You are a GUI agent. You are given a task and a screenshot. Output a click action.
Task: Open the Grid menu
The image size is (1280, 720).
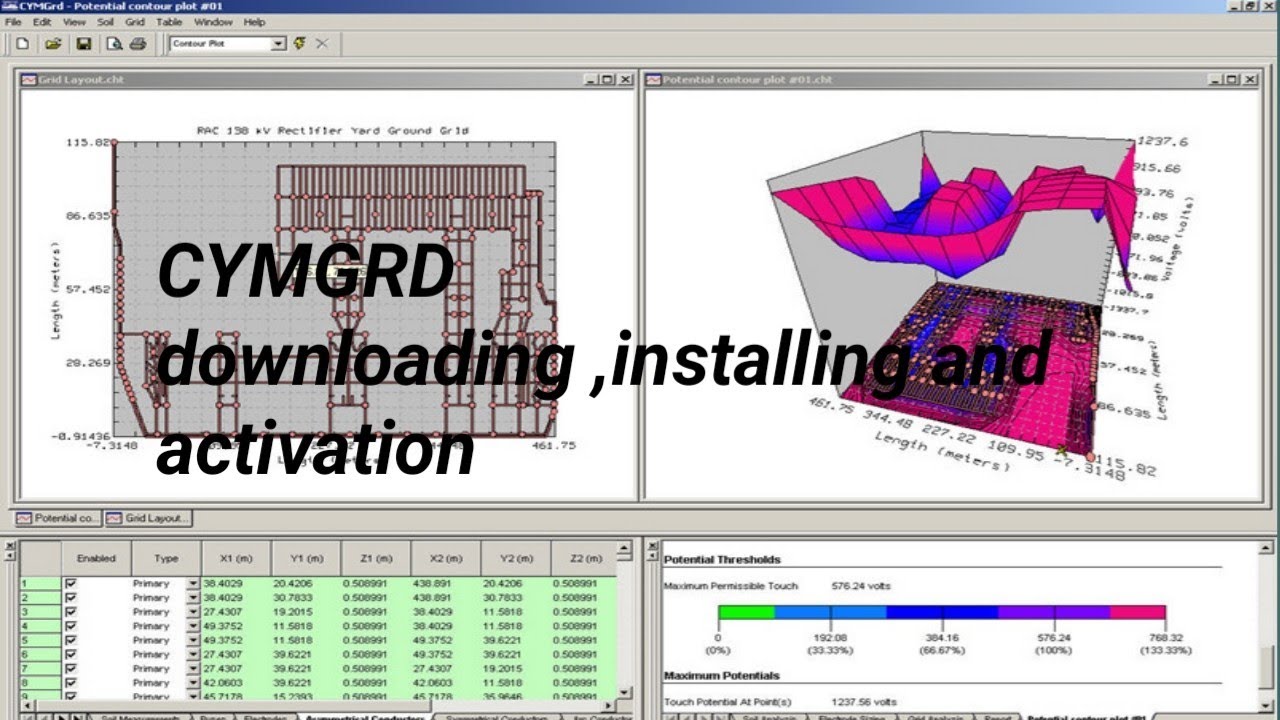135,21
